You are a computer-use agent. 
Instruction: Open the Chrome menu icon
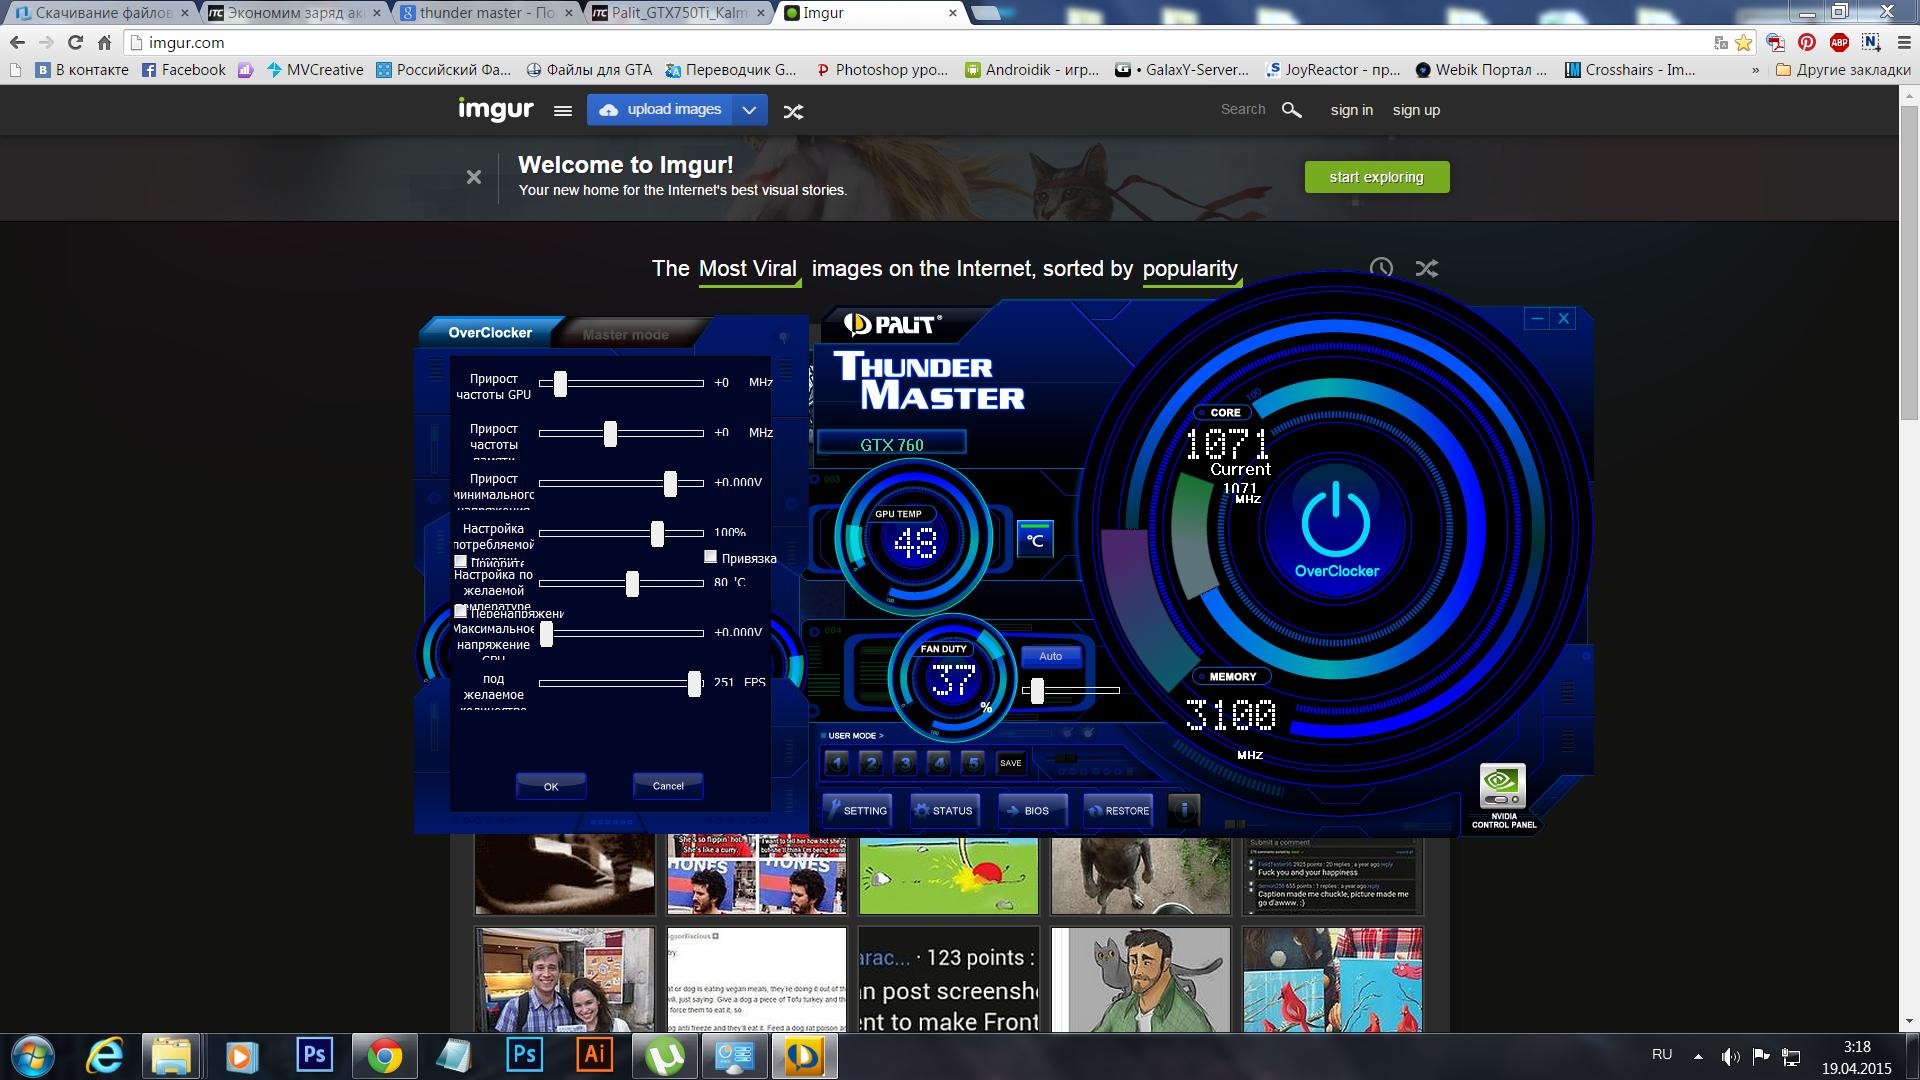[1902, 42]
